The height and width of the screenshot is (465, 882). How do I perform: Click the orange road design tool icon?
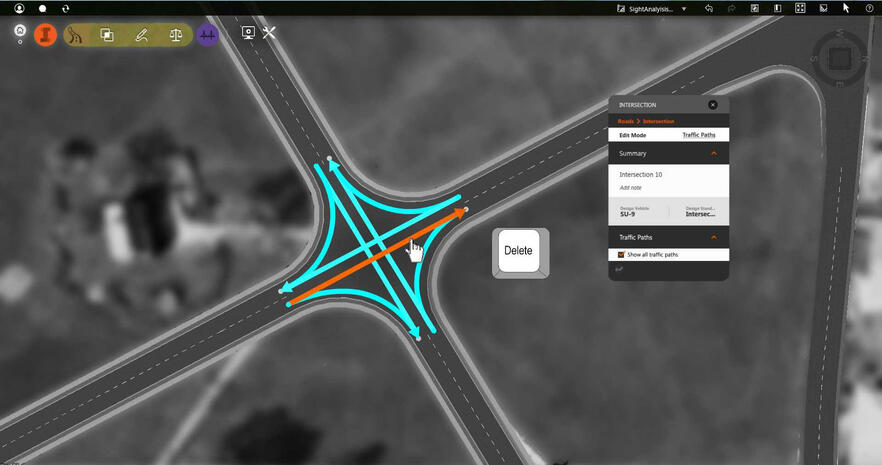(45, 34)
